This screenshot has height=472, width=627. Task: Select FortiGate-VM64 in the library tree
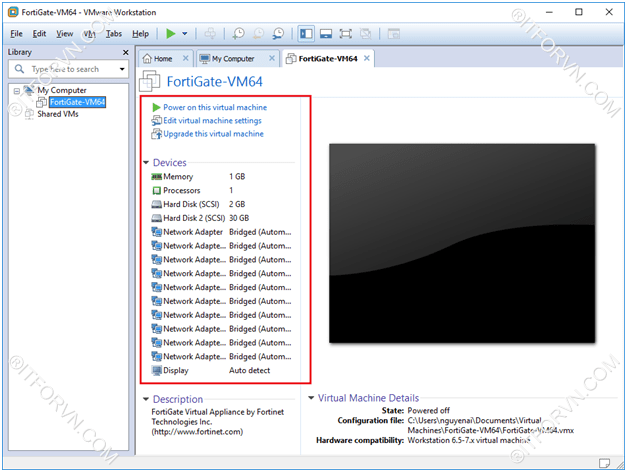point(78,102)
